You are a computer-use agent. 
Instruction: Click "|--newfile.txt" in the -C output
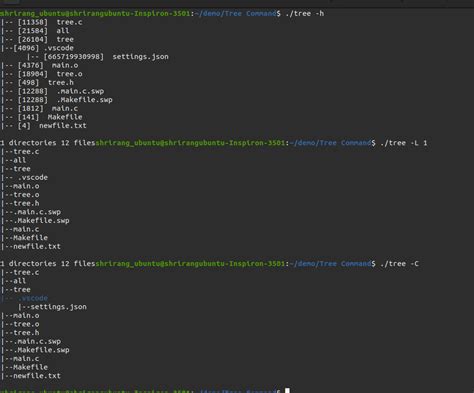click(x=31, y=376)
